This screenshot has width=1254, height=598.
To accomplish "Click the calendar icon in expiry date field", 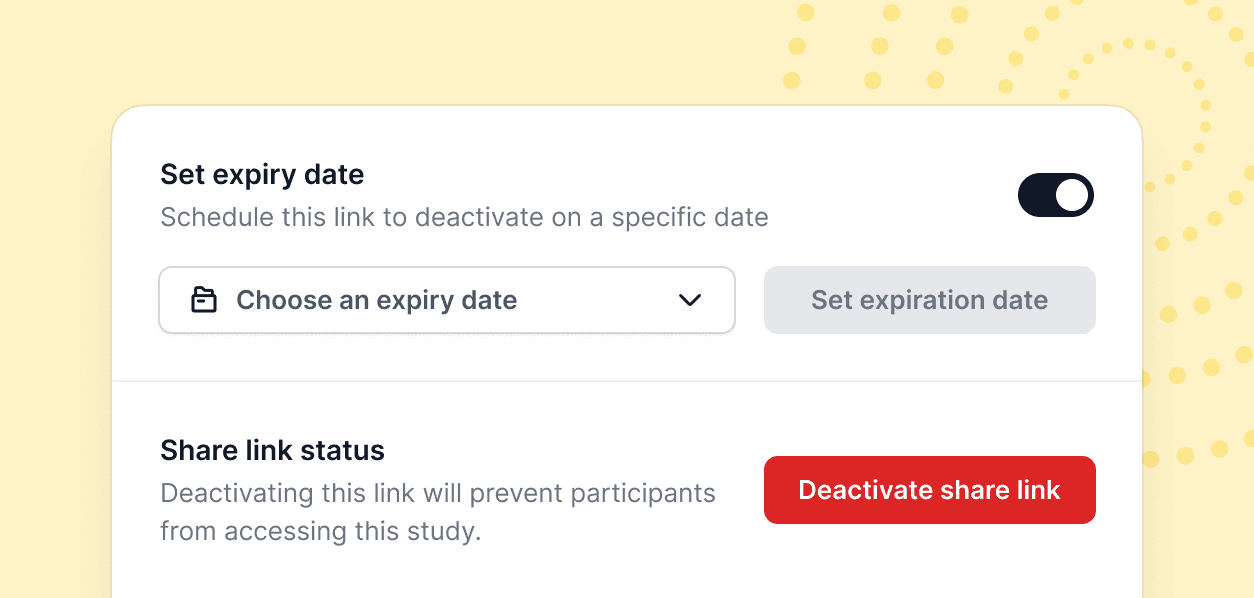I will [204, 300].
